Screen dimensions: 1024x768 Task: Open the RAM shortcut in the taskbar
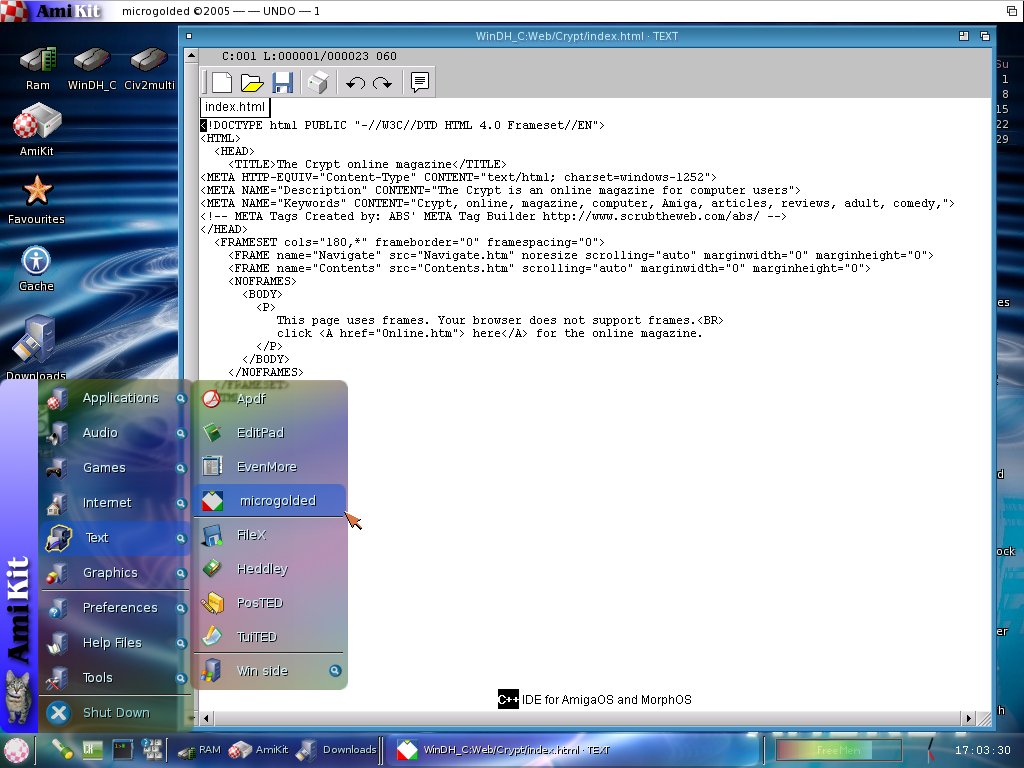coord(199,750)
